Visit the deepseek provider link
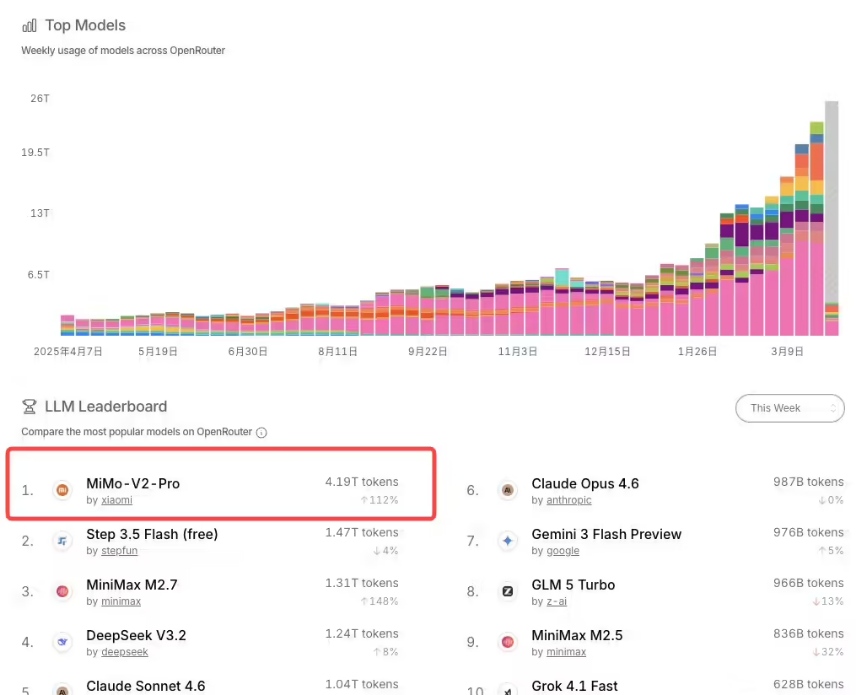856x695 pixels. pos(125,652)
